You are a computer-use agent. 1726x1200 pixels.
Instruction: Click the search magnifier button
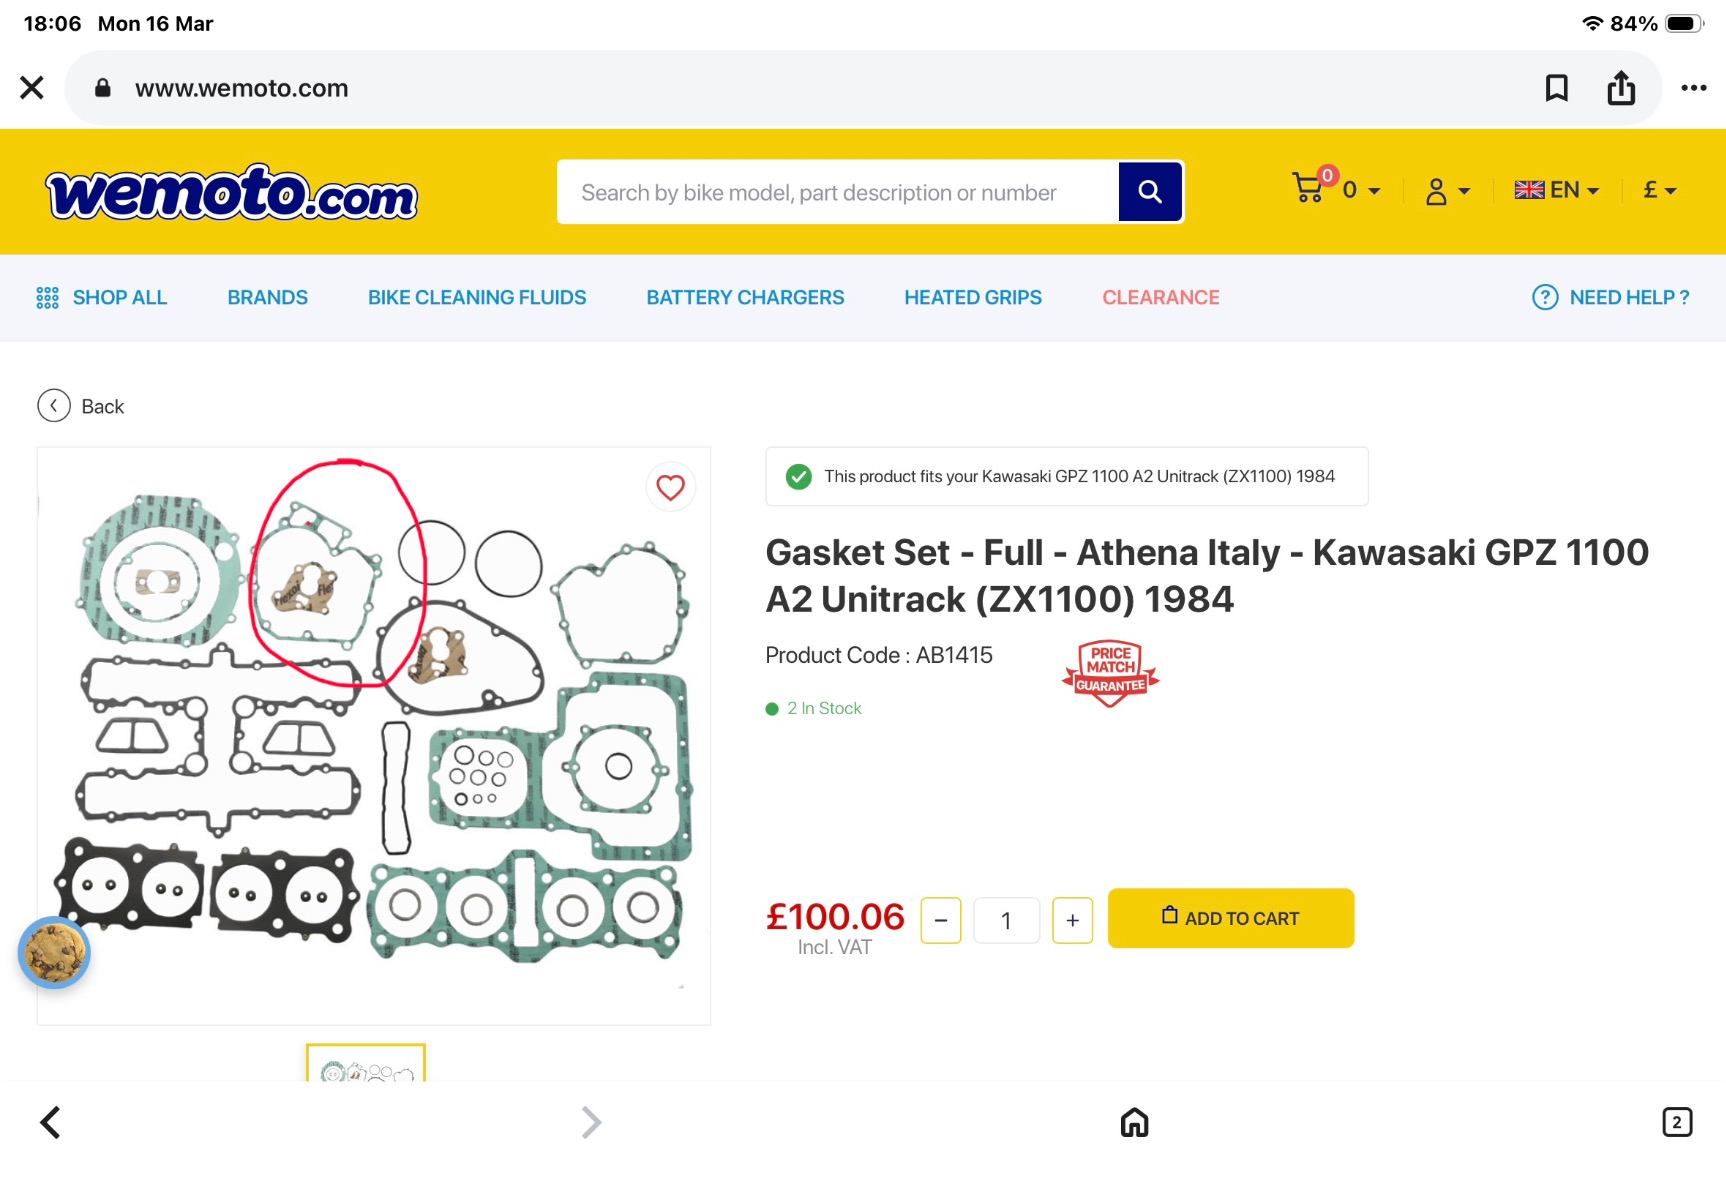[x=1150, y=192]
